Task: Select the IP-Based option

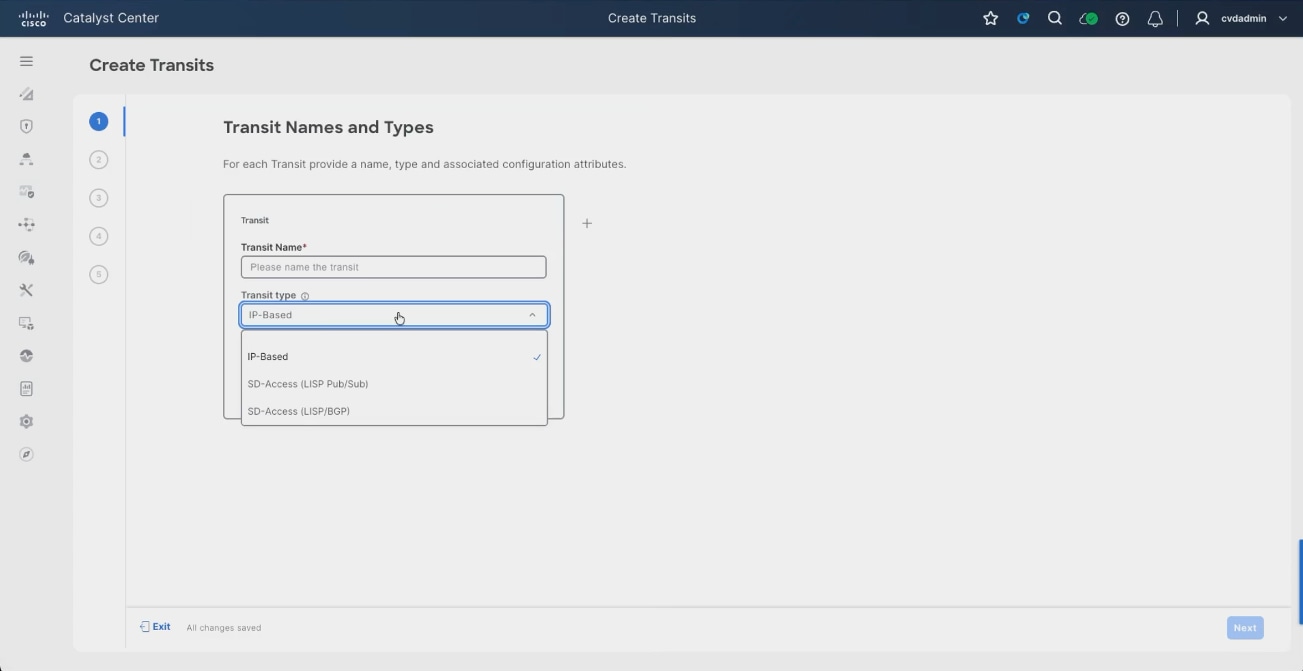Action: pyautogui.click(x=394, y=357)
